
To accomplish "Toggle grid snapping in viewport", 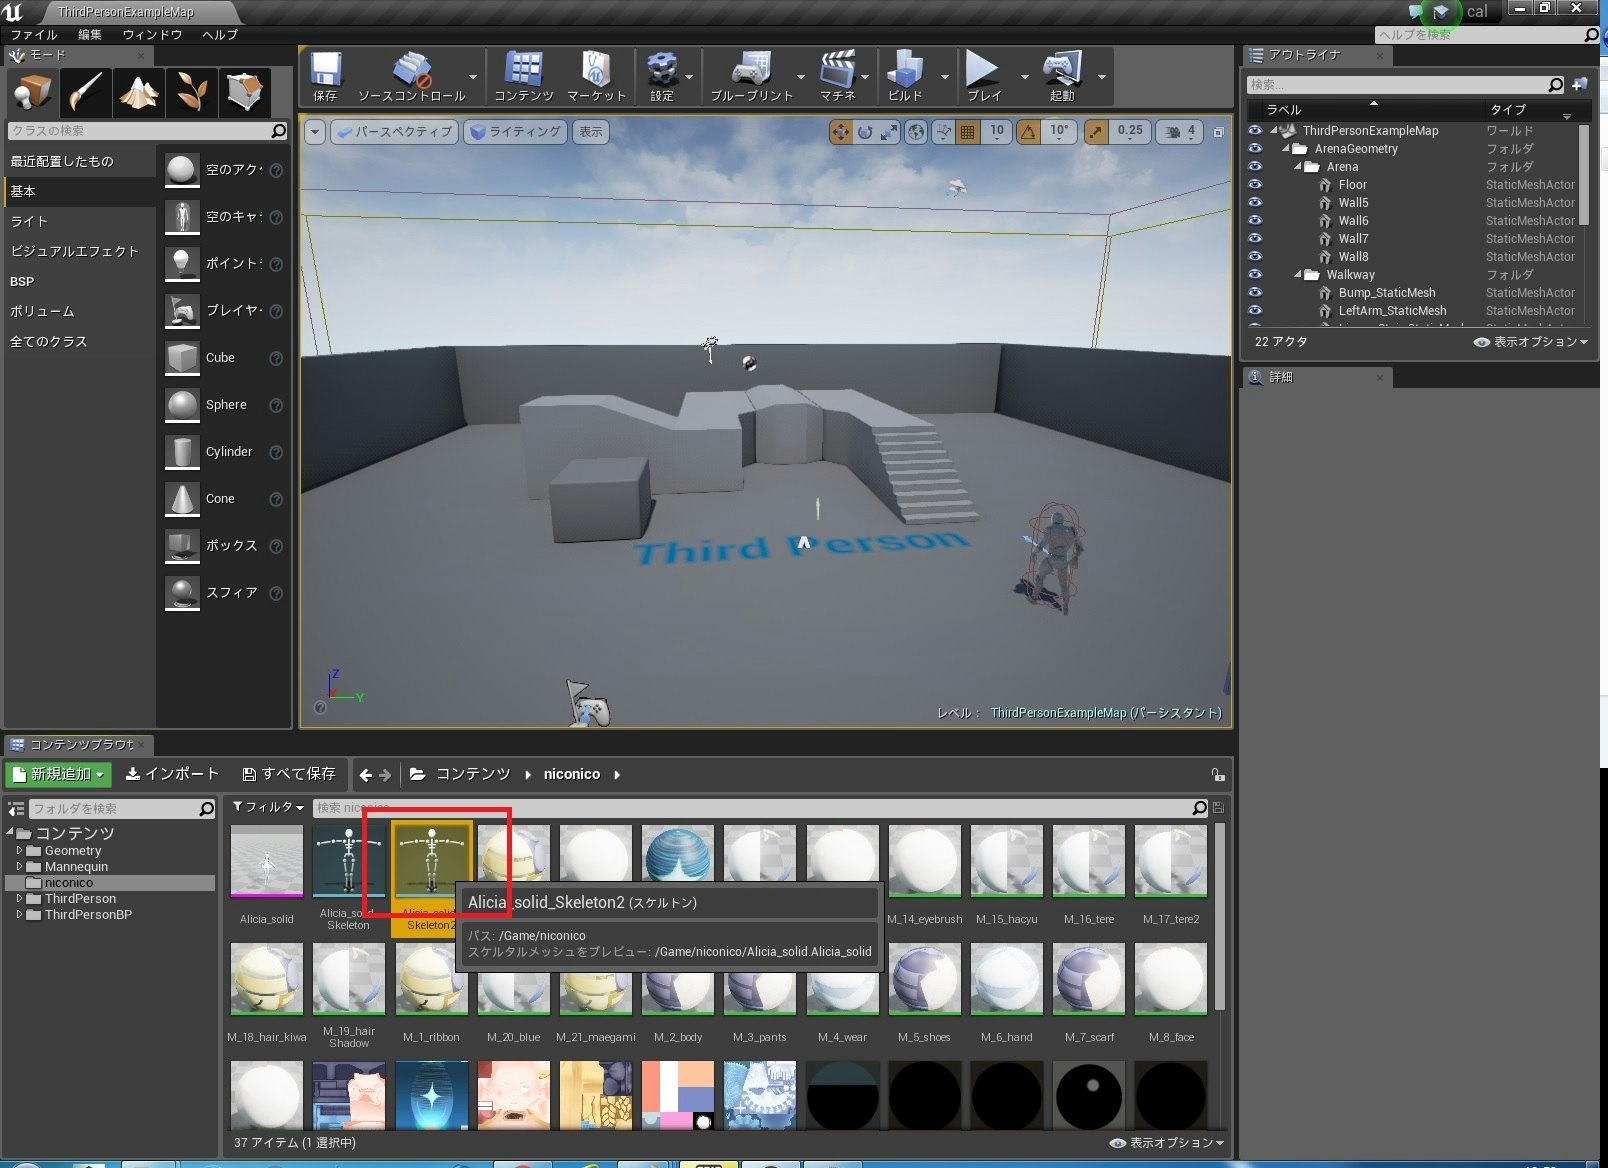I will [x=968, y=132].
